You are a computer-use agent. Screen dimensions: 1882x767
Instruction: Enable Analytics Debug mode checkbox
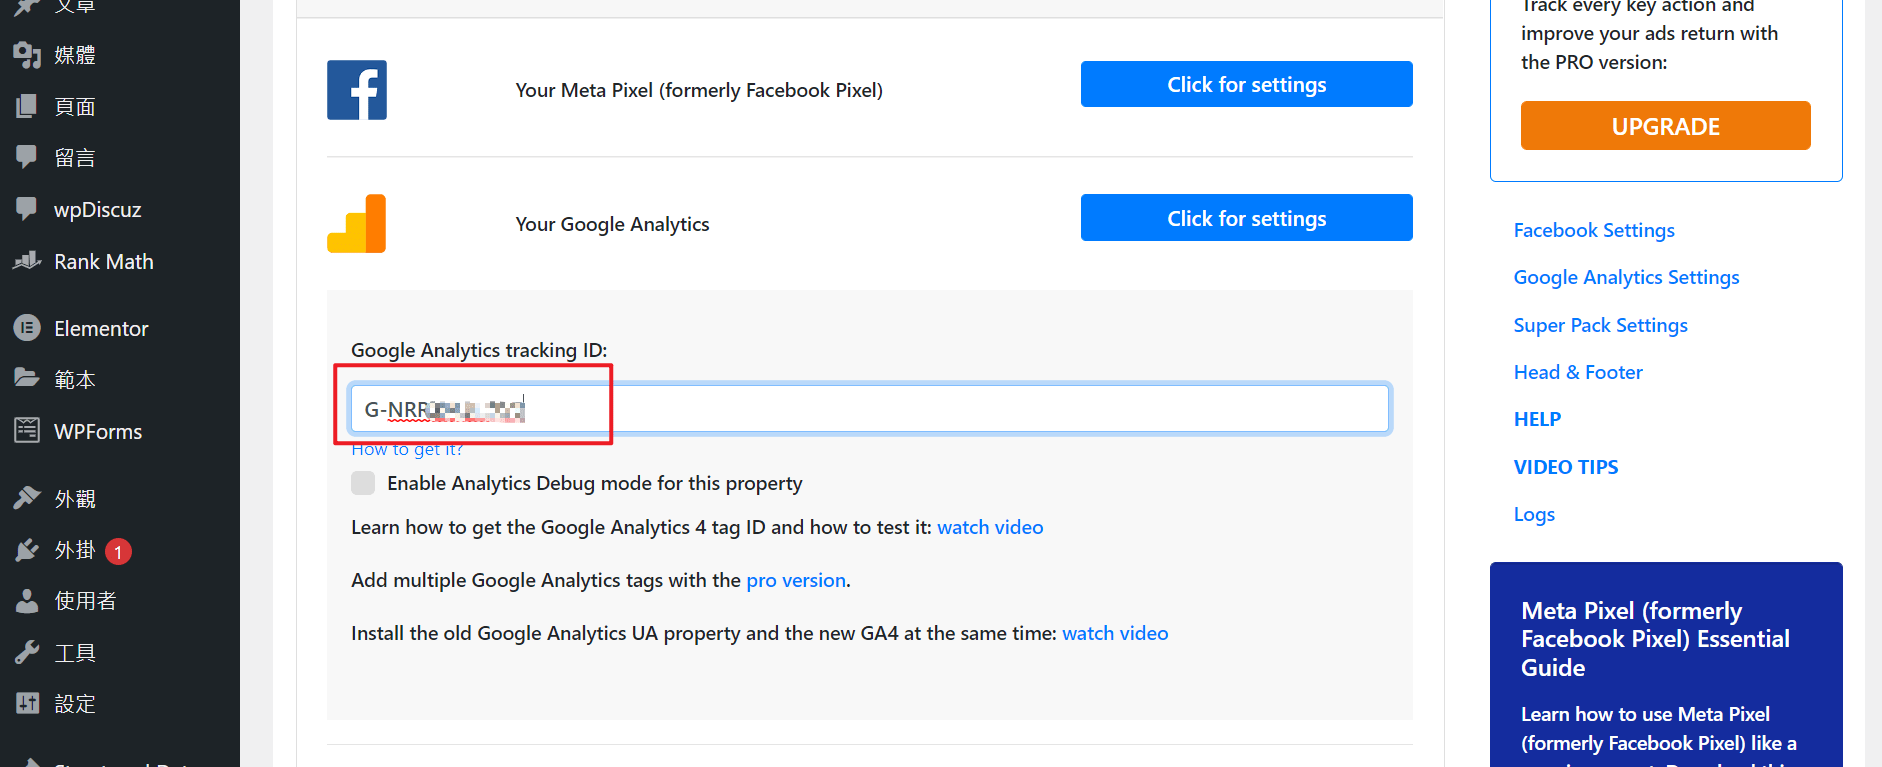pyautogui.click(x=363, y=483)
